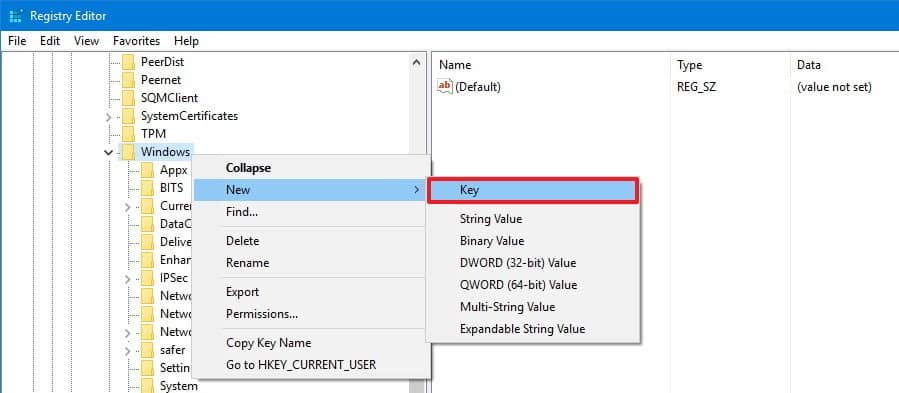Viewport: 899px width, 393px height.
Task: Open the New submenu arrow
Action: pyautogui.click(x=417, y=190)
